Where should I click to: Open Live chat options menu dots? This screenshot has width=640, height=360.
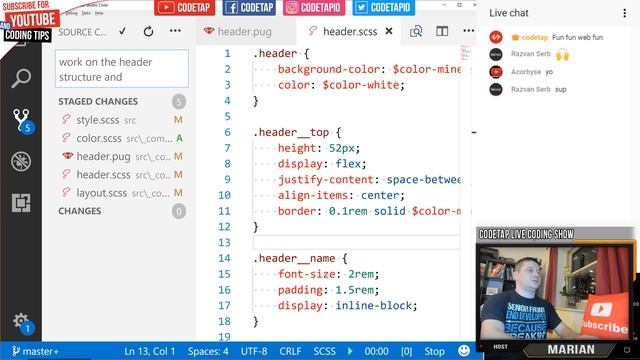click(x=624, y=13)
